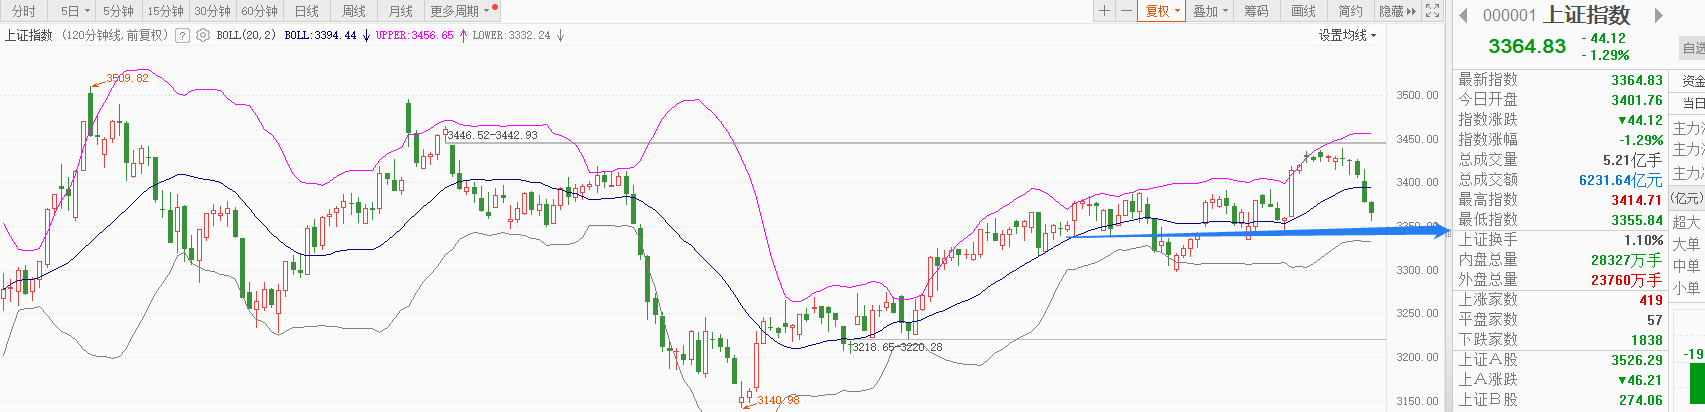
Task: Click 总成交额 value 6231.64亿元
Action: pos(1620,180)
